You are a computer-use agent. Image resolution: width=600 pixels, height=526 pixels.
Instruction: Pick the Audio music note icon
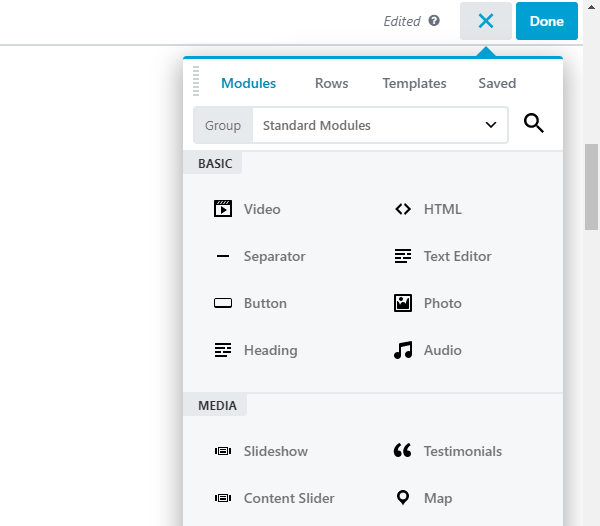(403, 350)
